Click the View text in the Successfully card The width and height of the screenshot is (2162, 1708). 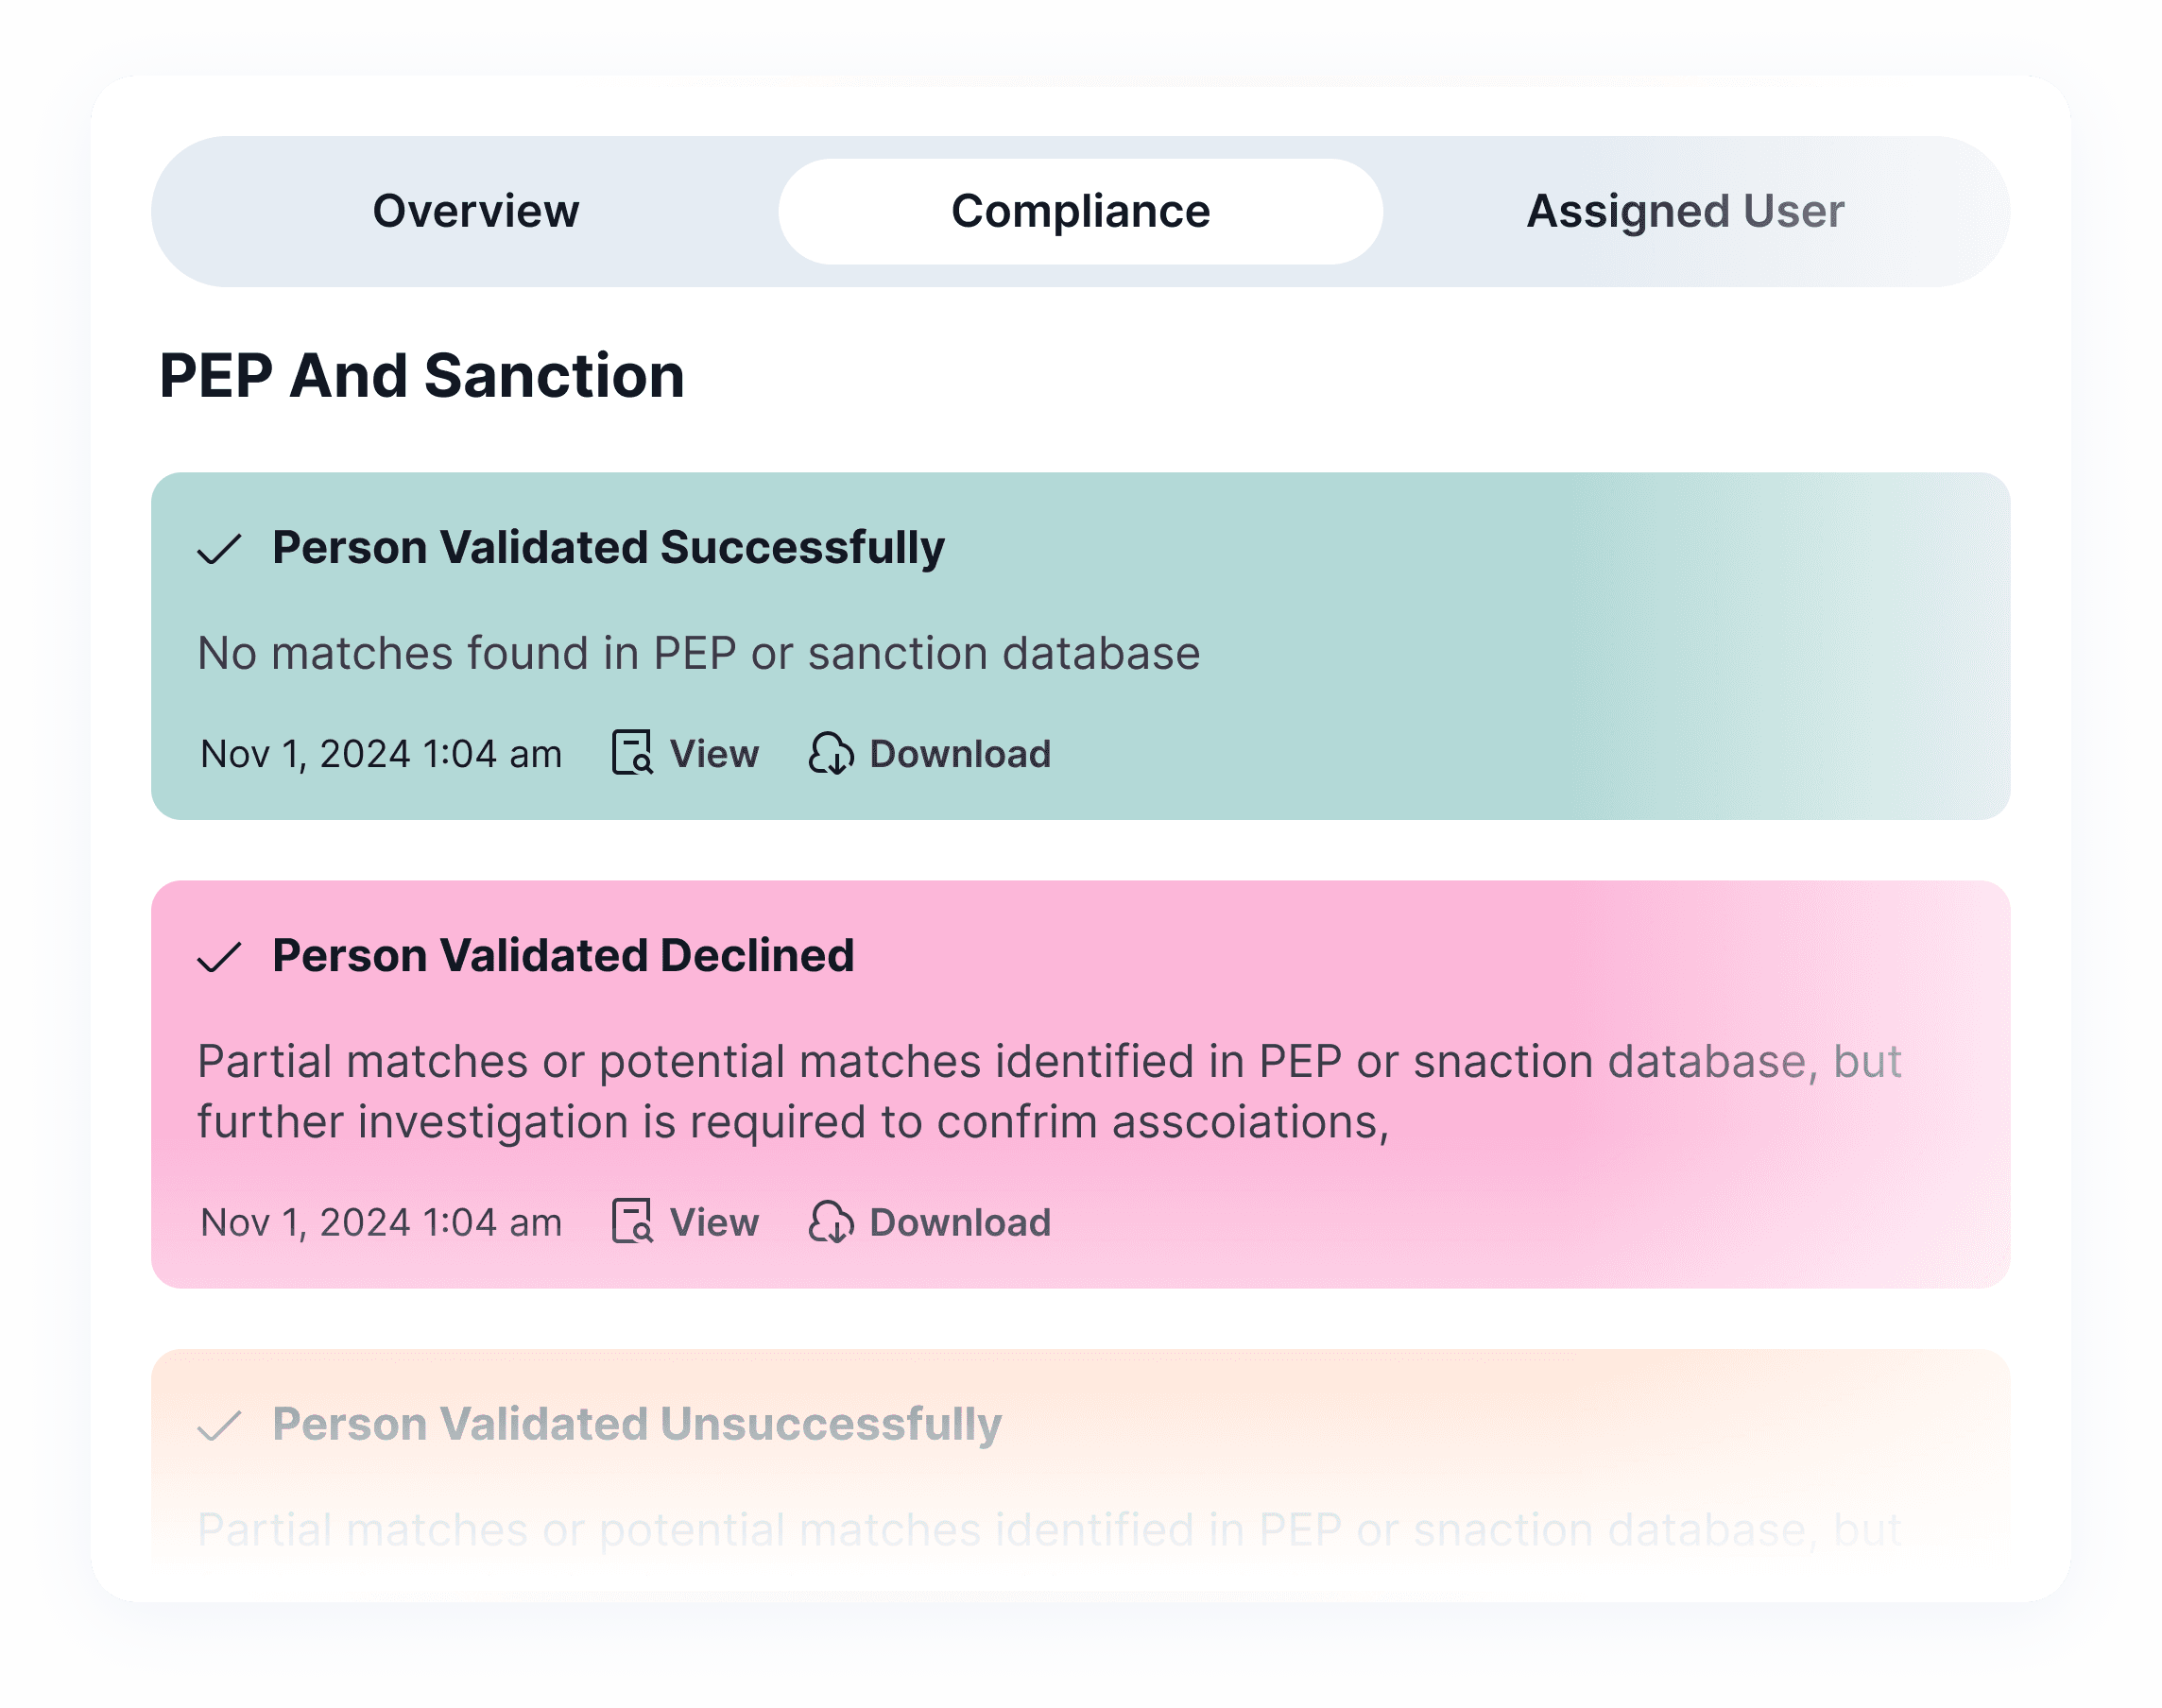click(714, 754)
